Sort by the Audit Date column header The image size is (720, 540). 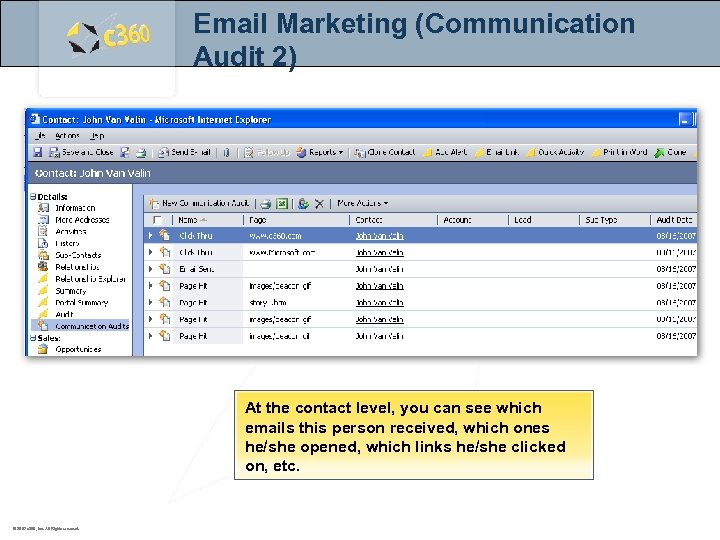click(674, 220)
